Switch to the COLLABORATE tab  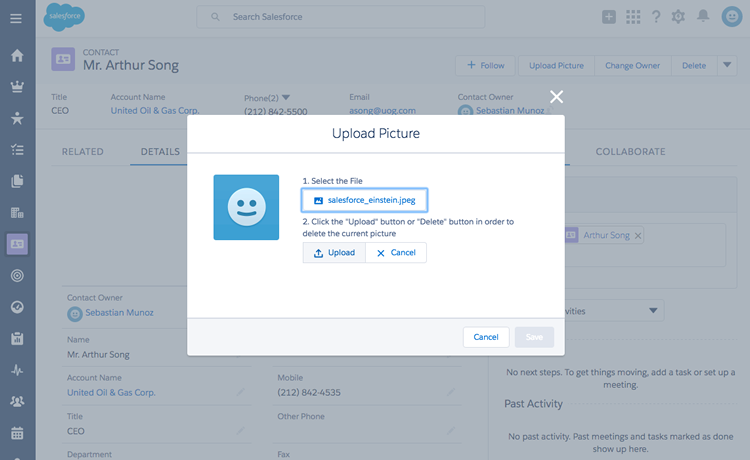pyautogui.click(x=630, y=152)
